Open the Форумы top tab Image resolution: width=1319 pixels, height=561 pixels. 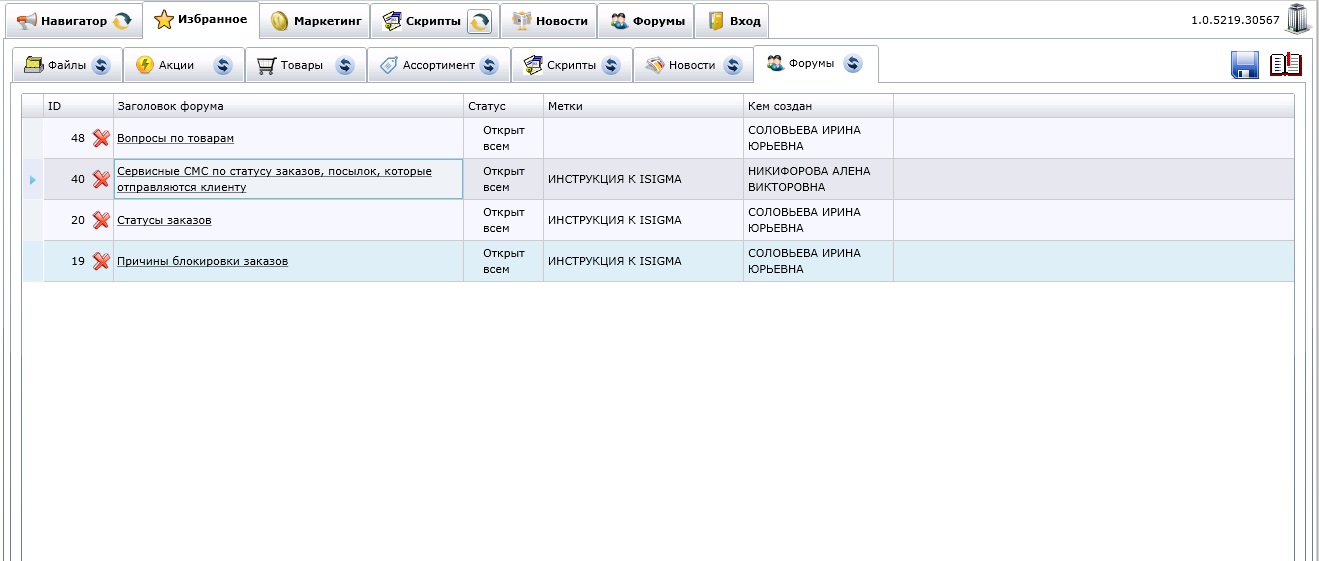[x=647, y=21]
